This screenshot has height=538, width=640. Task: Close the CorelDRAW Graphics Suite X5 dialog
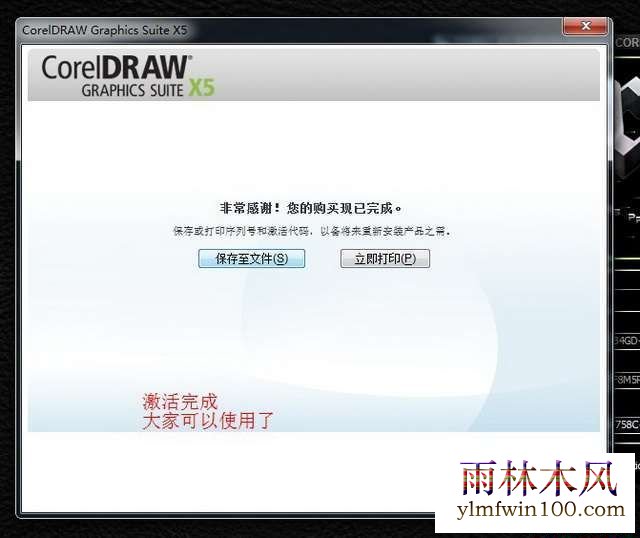click(585, 26)
